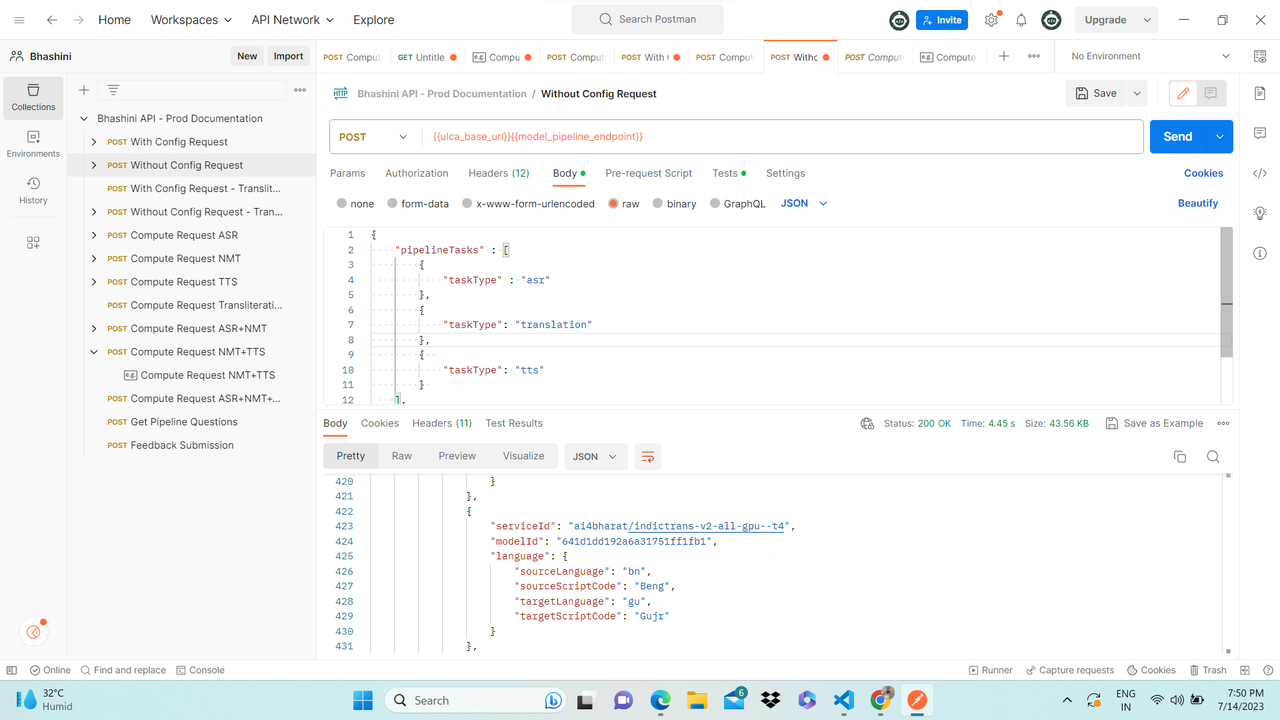Copy the response body
This screenshot has width=1280, height=720.
pyautogui.click(x=1180, y=457)
